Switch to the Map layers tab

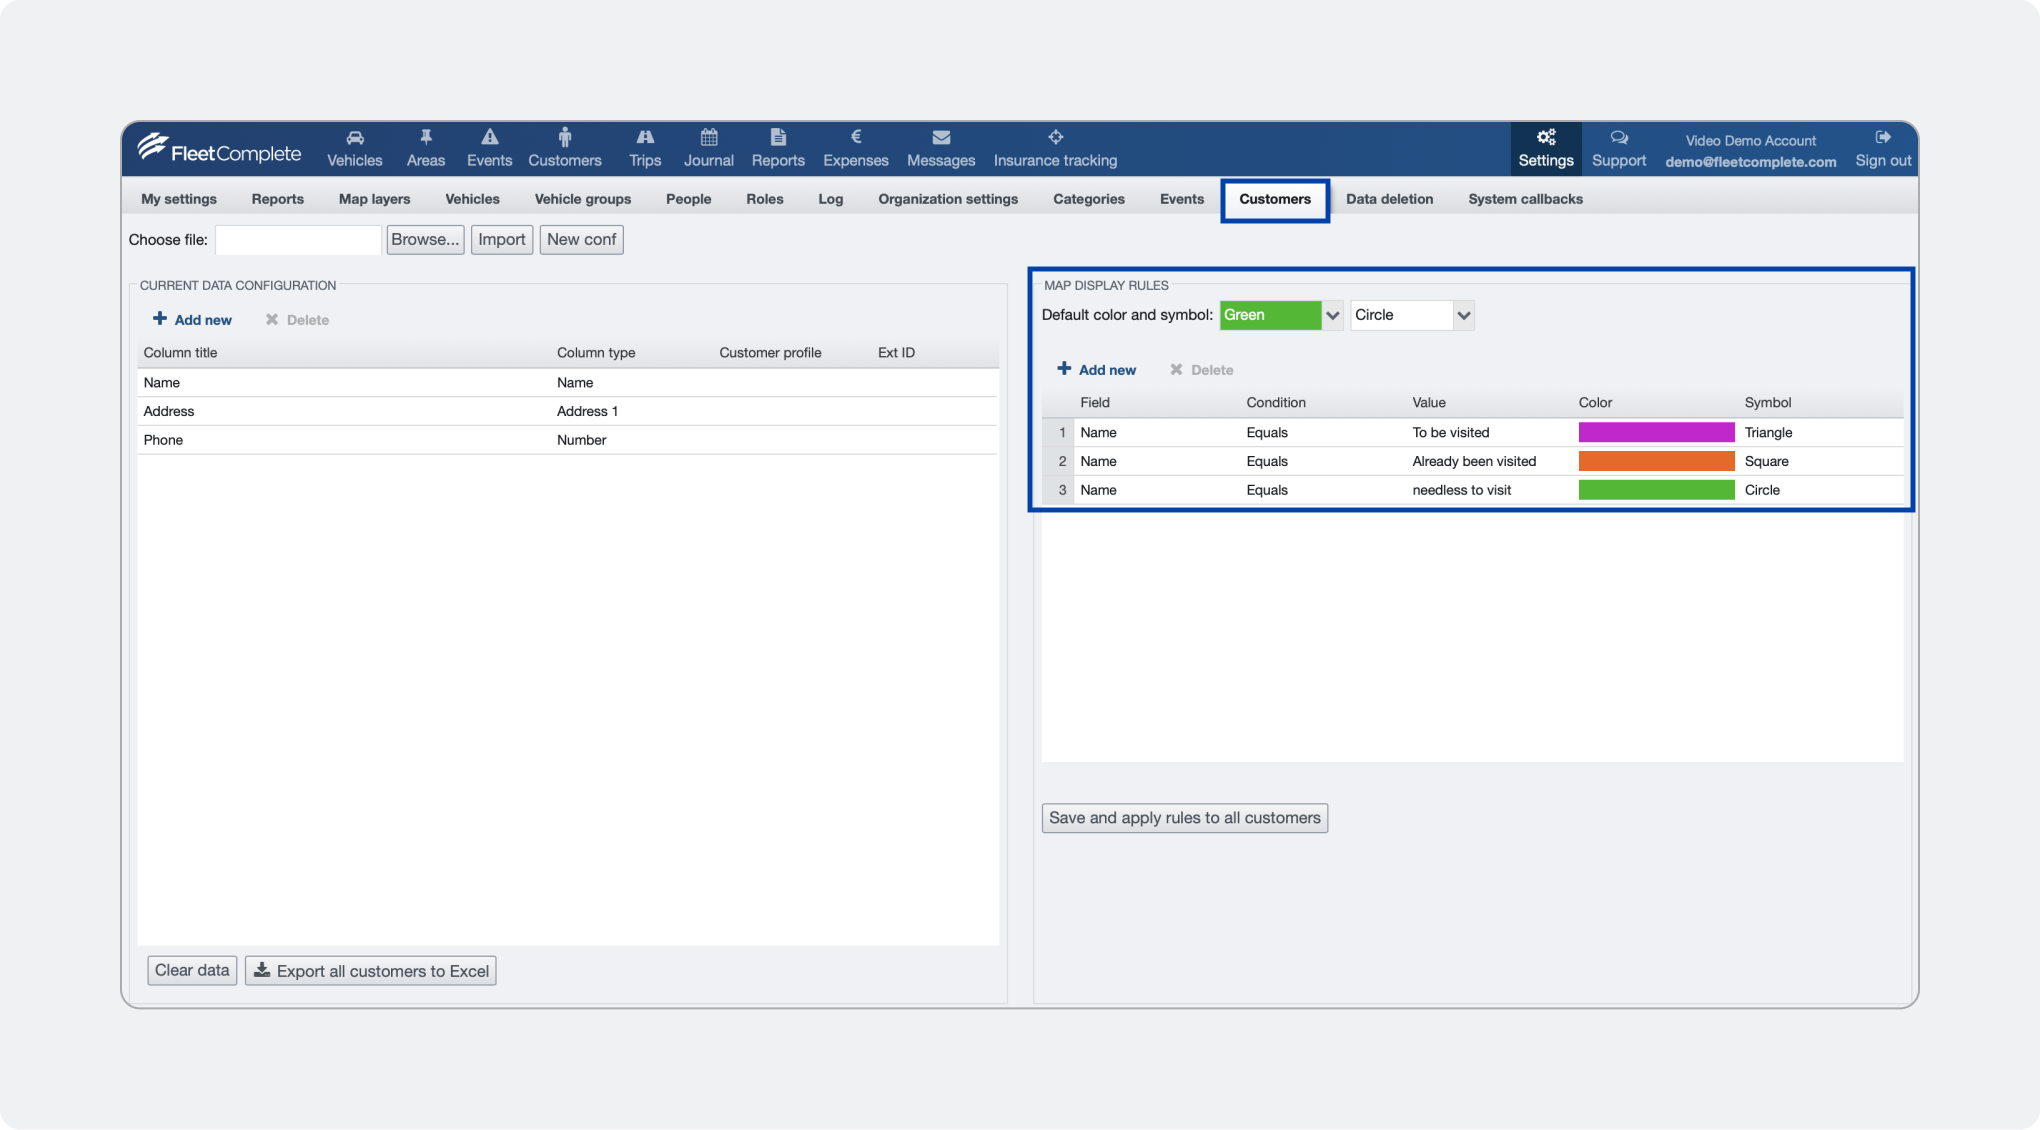pyautogui.click(x=374, y=199)
